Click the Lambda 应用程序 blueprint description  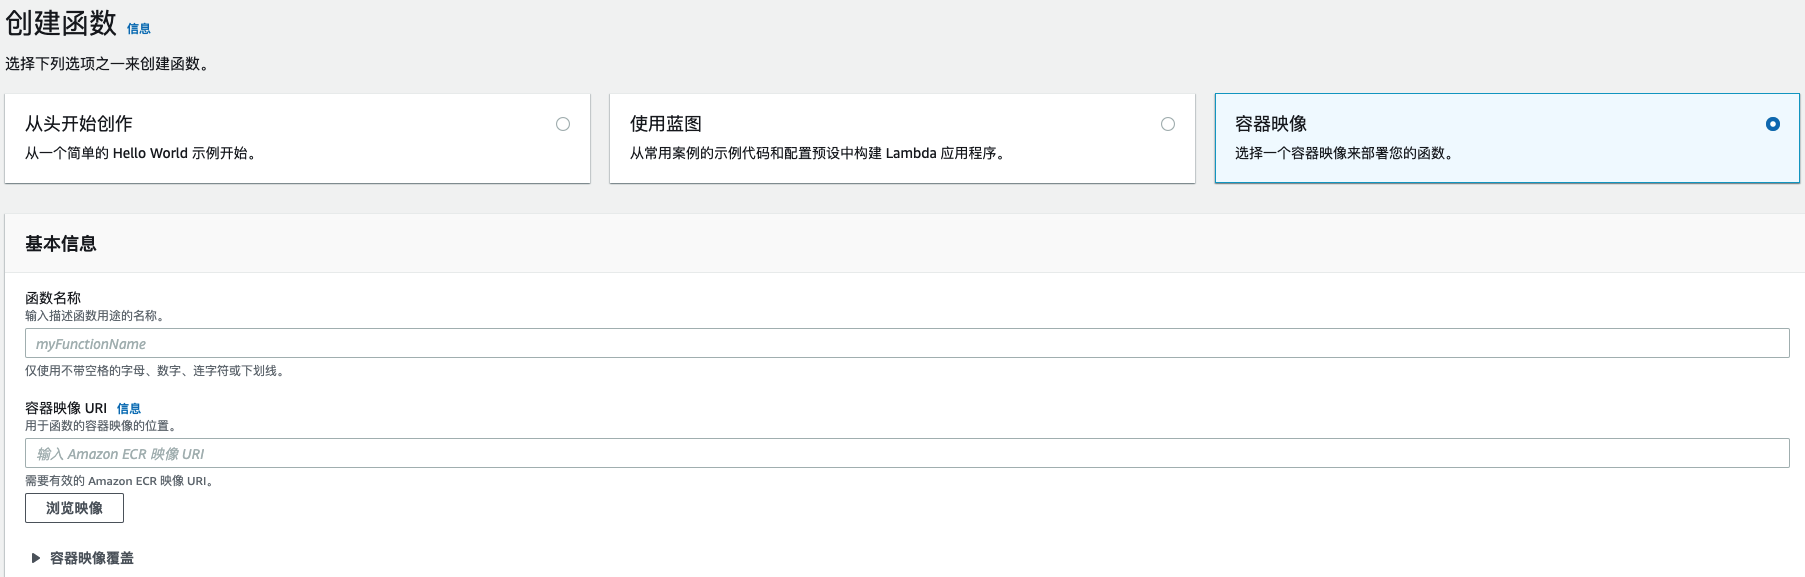point(819,153)
